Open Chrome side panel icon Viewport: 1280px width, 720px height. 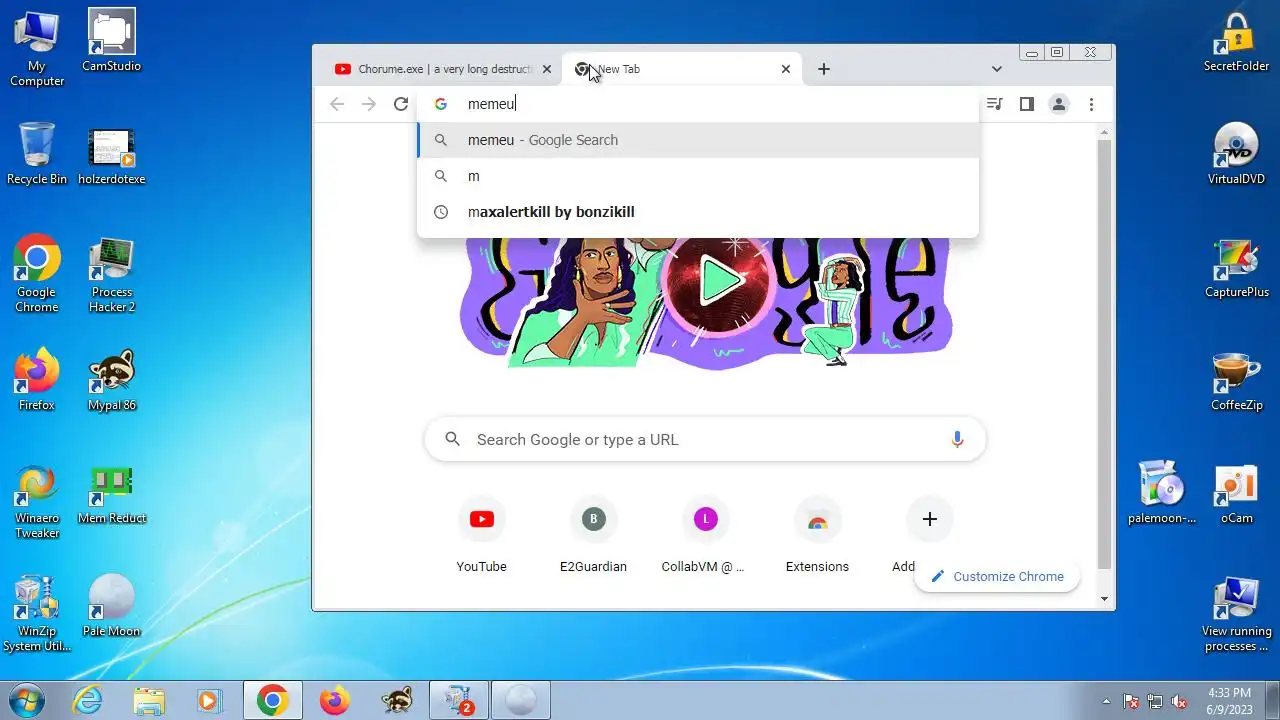[x=1027, y=104]
